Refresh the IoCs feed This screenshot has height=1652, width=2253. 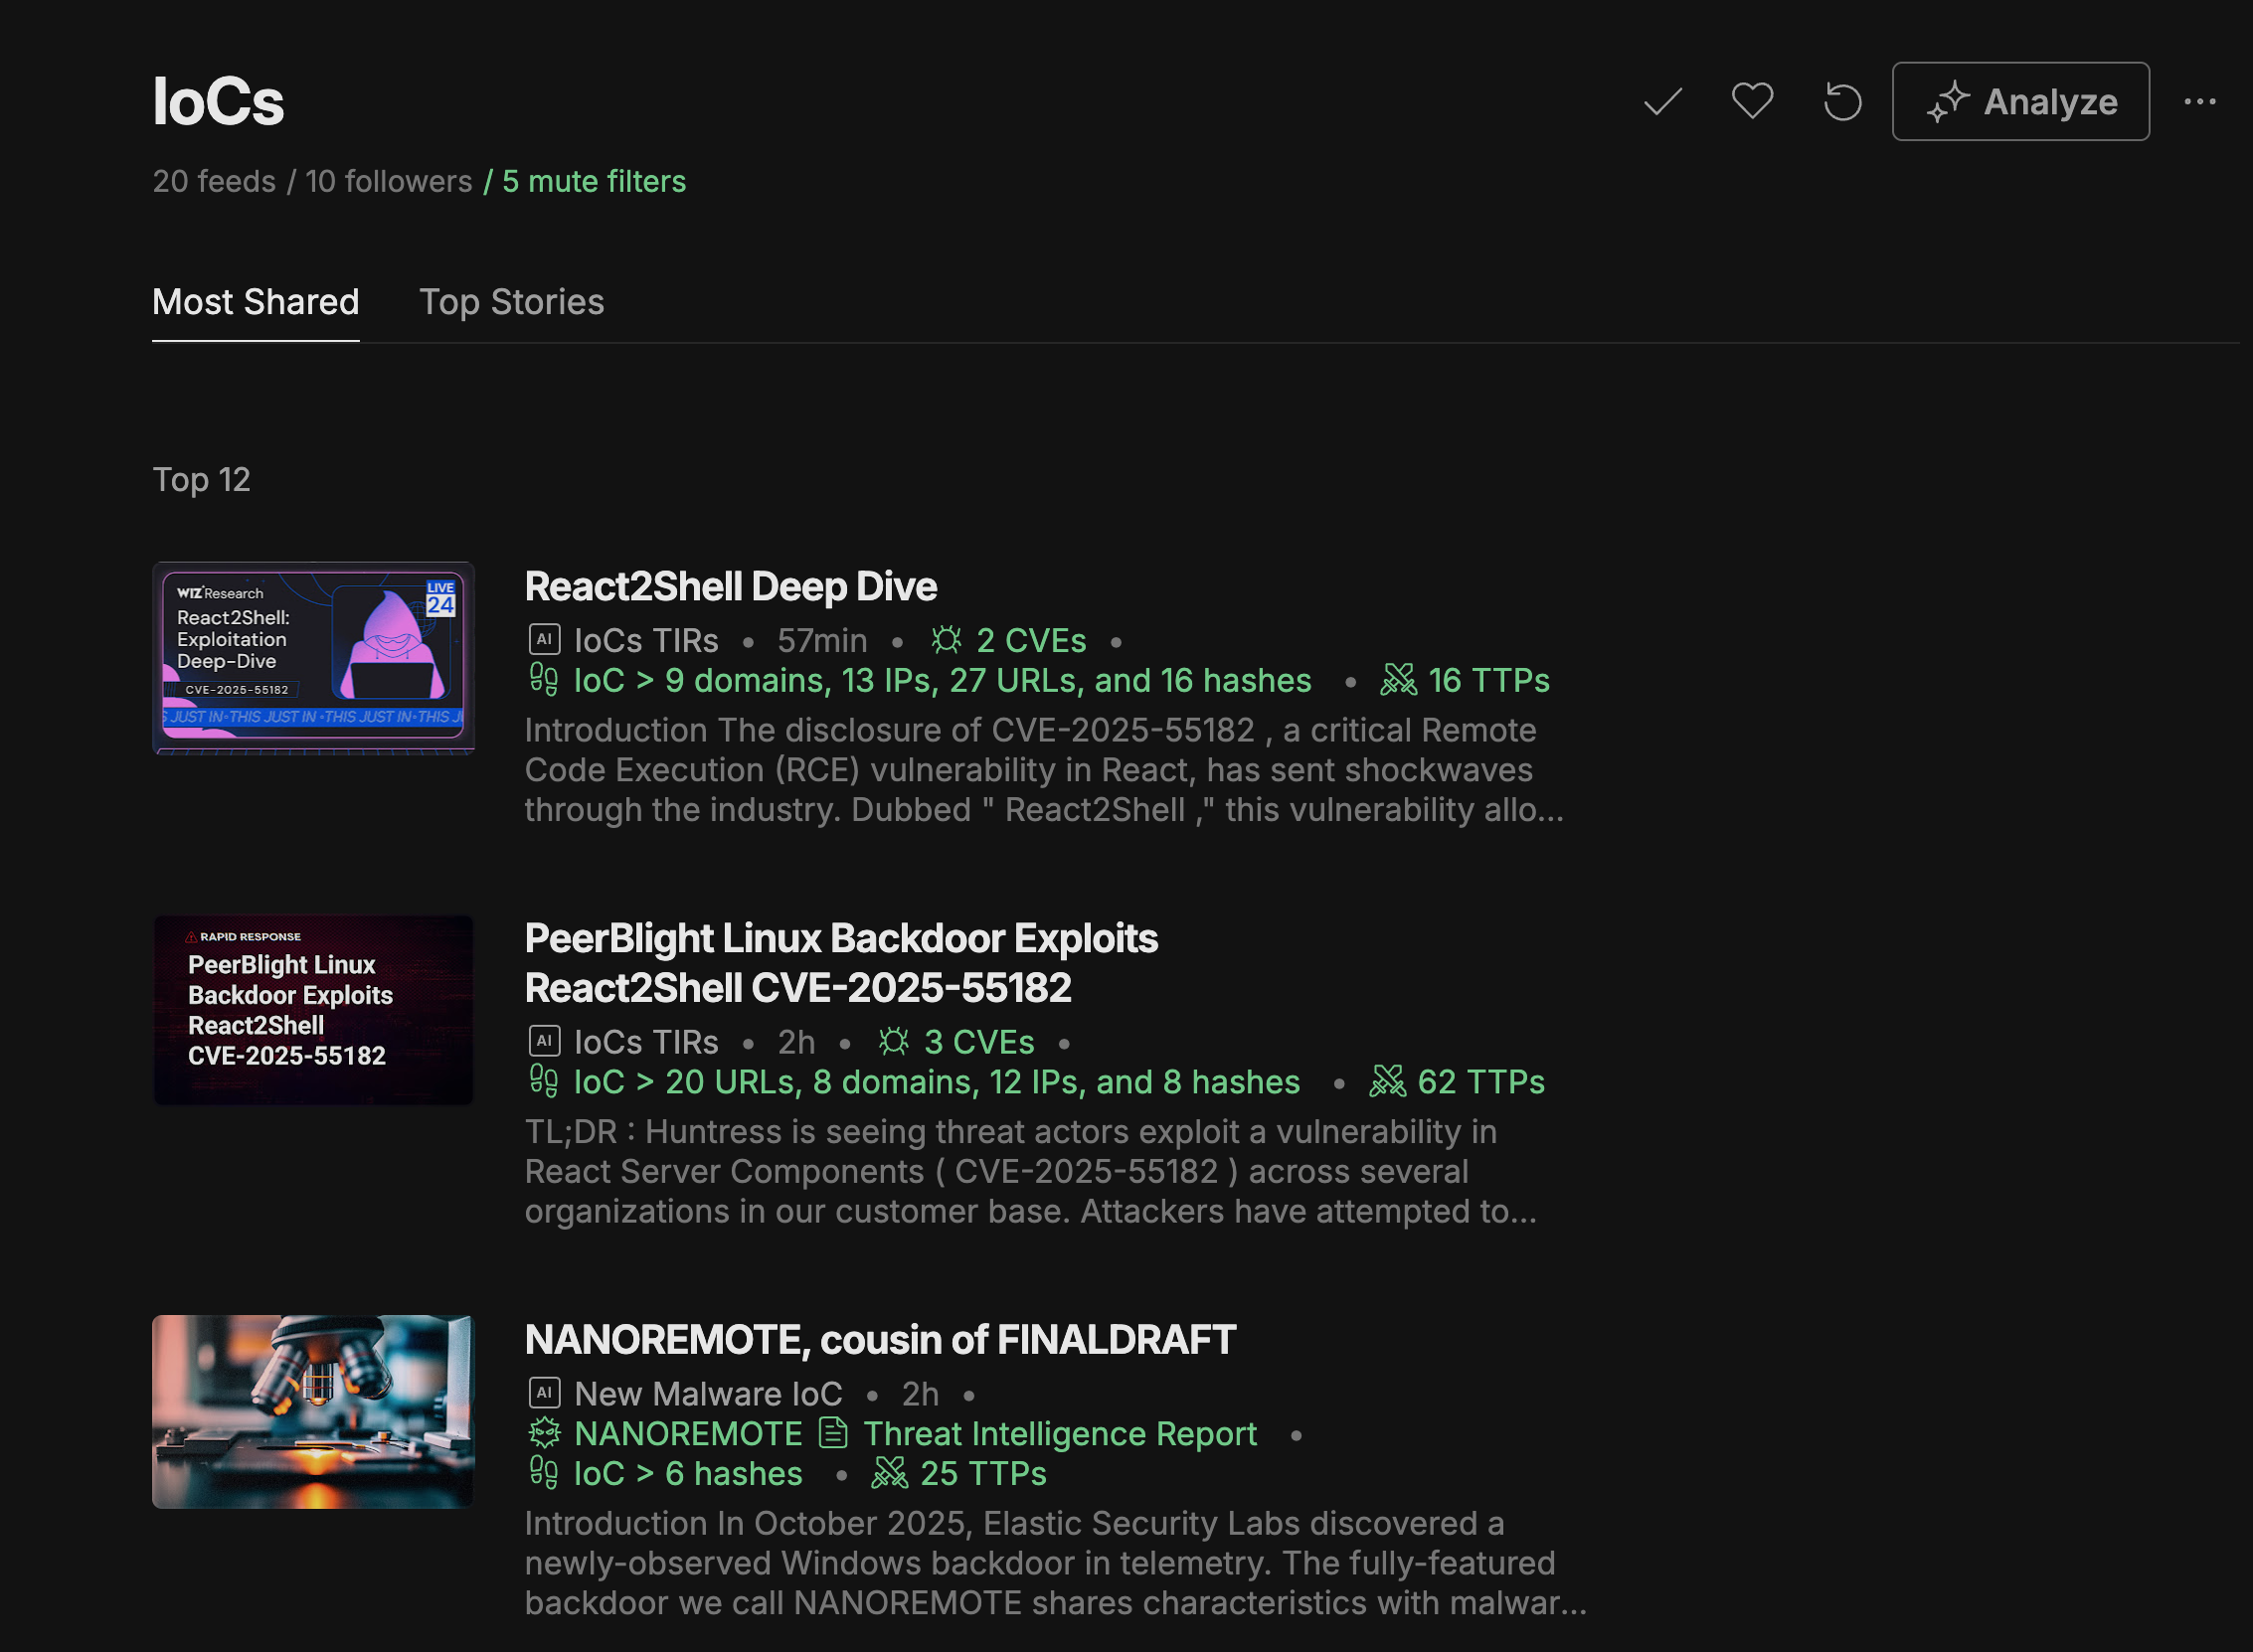1842,102
